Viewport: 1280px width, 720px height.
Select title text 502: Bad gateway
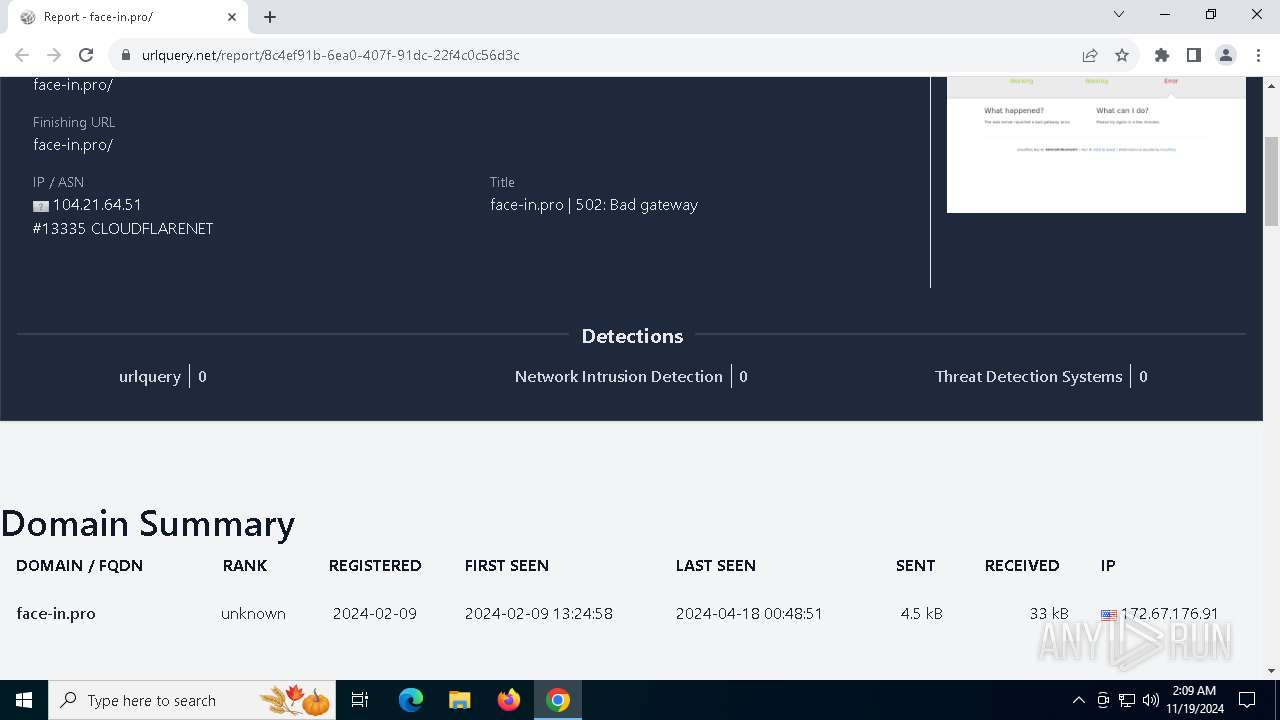click(637, 204)
